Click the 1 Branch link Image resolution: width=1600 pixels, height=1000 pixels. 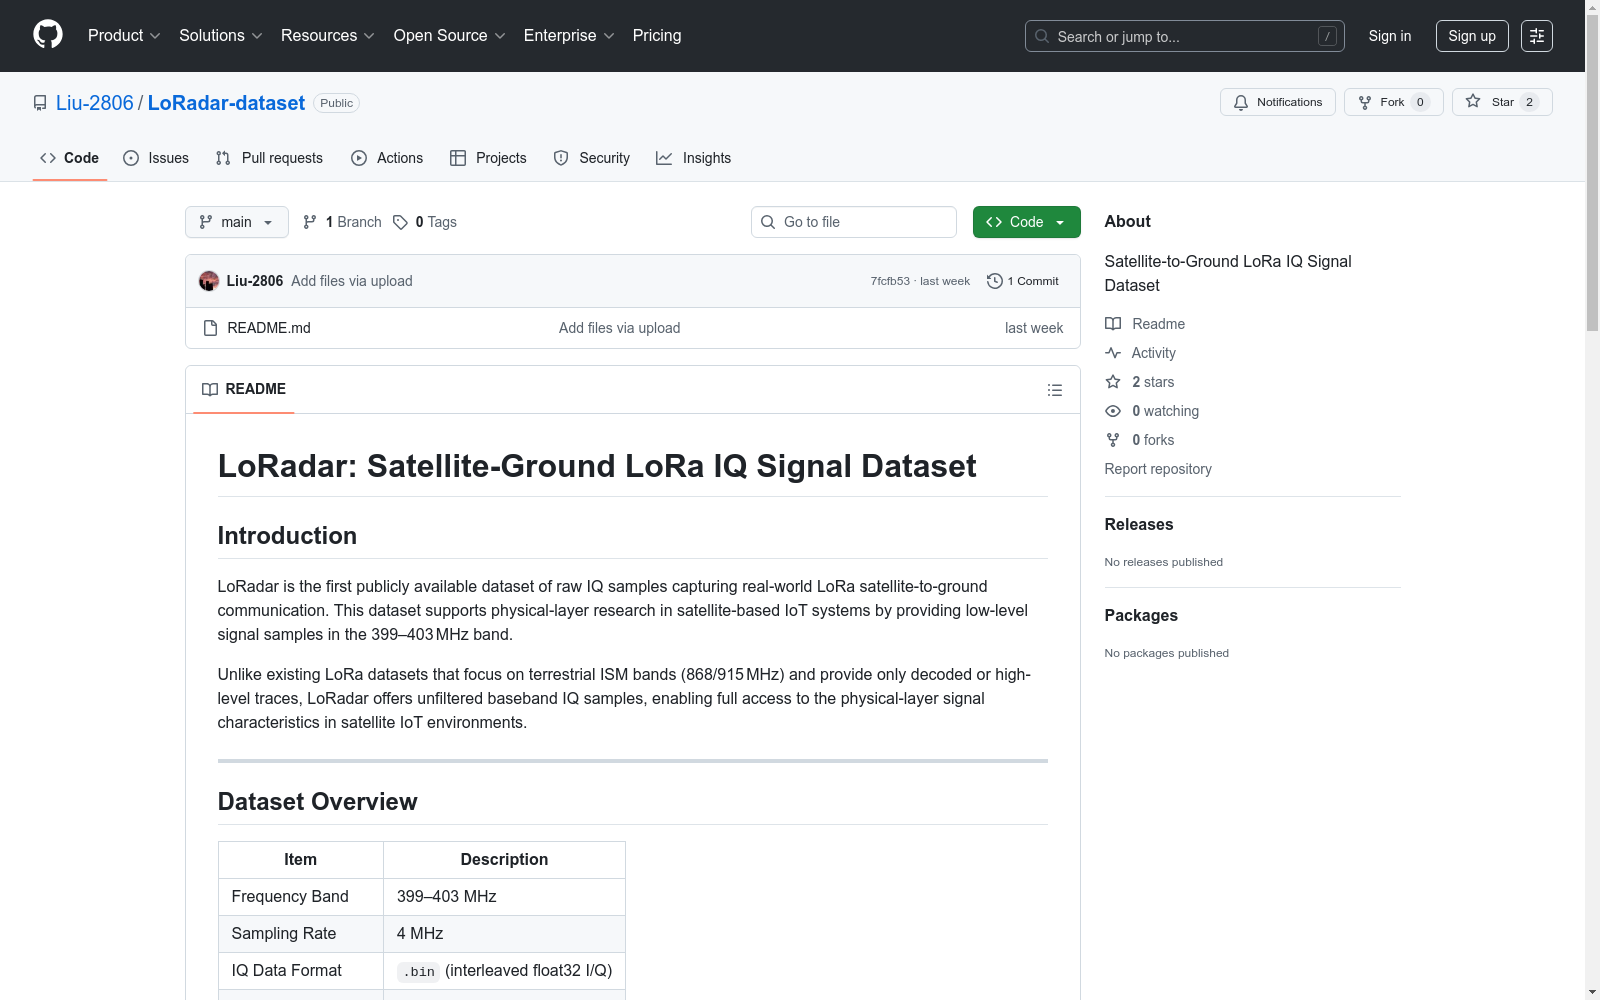(342, 222)
